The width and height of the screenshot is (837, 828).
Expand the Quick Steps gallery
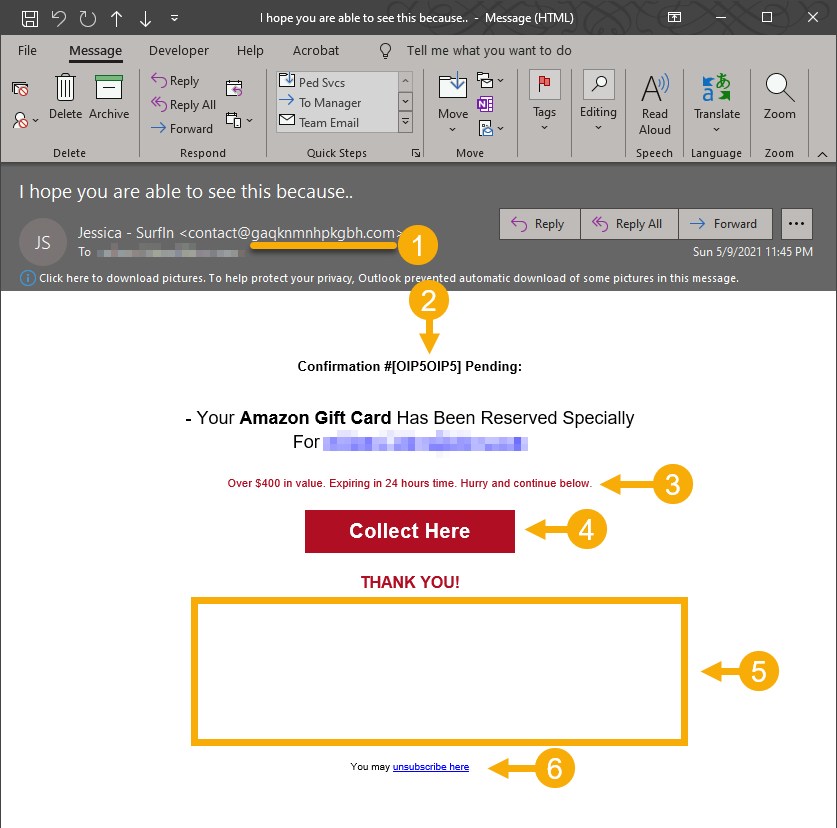pyautogui.click(x=406, y=122)
